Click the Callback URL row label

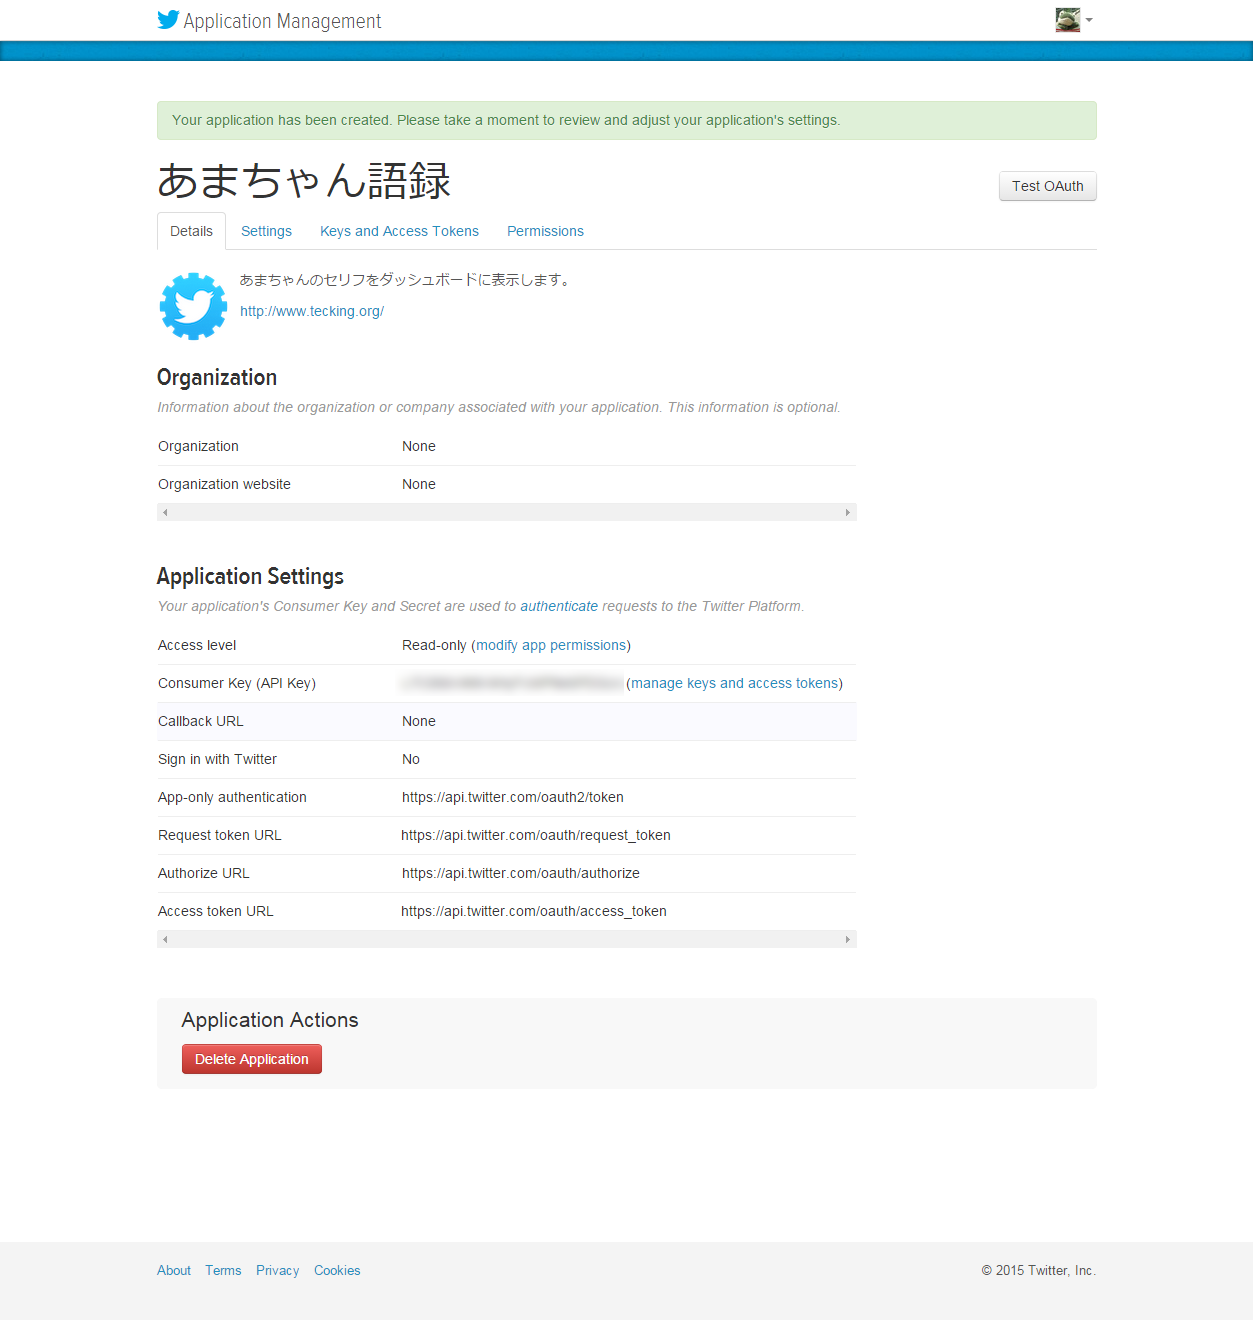coord(201,721)
